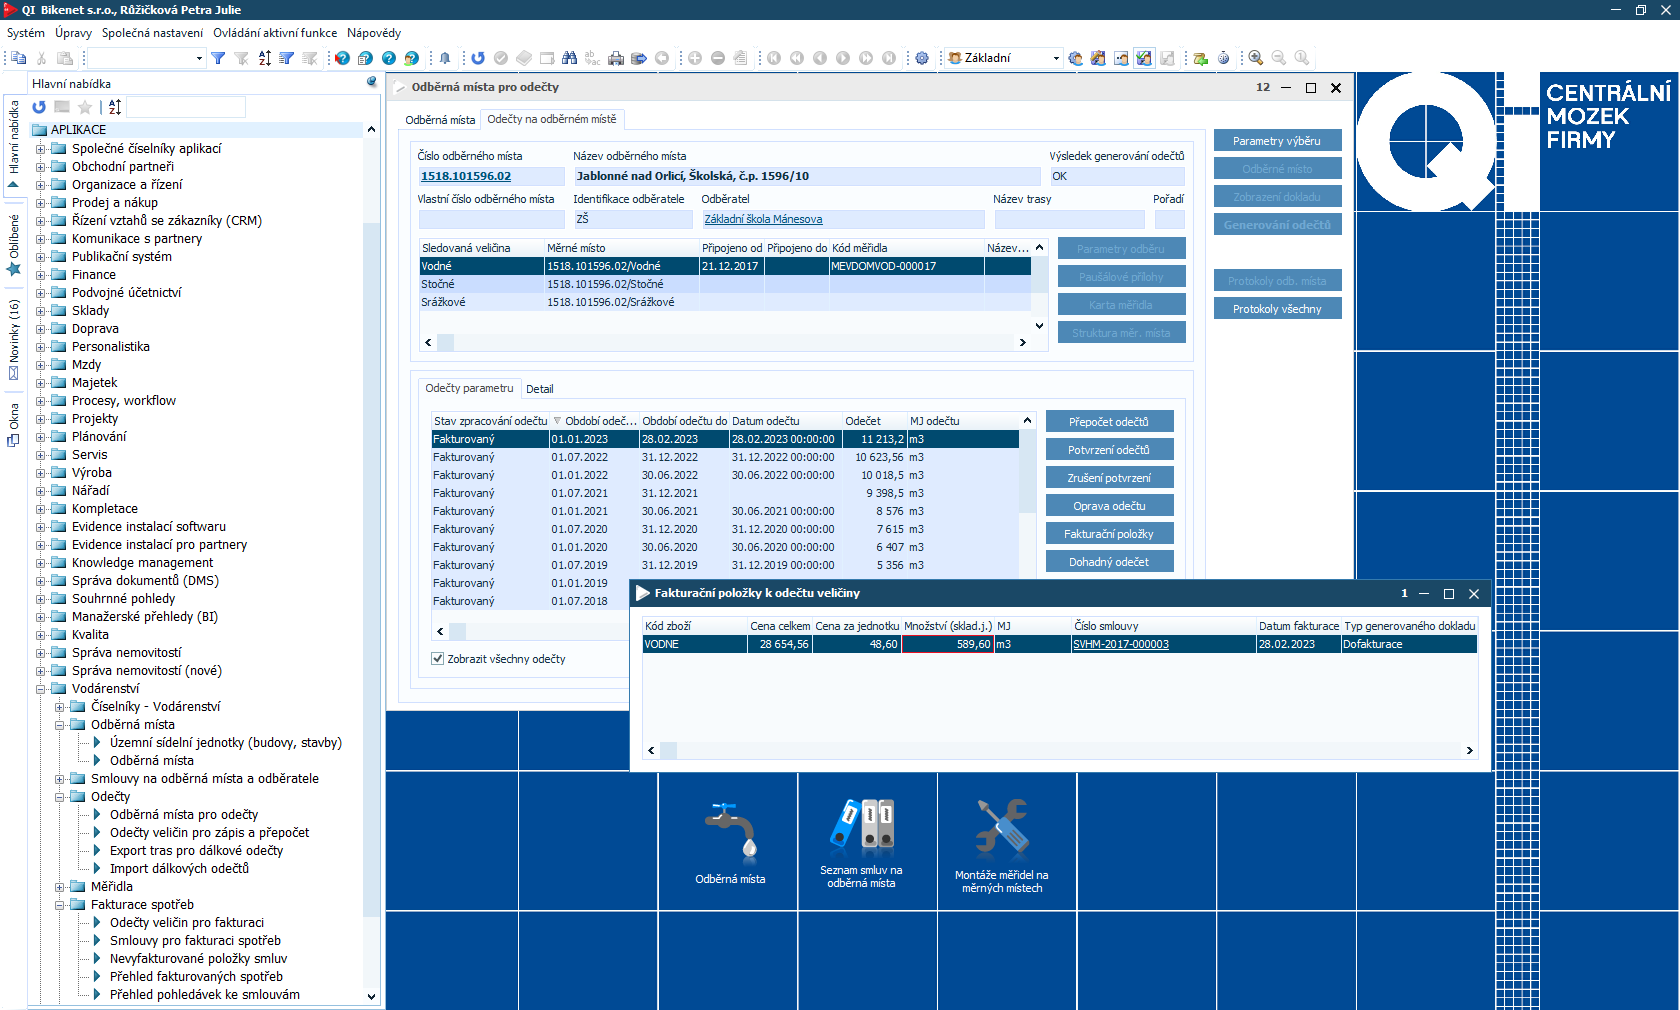Expand the Finance folder in tree
Viewport: 1680px width, 1010px height.
[x=42, y=275]
